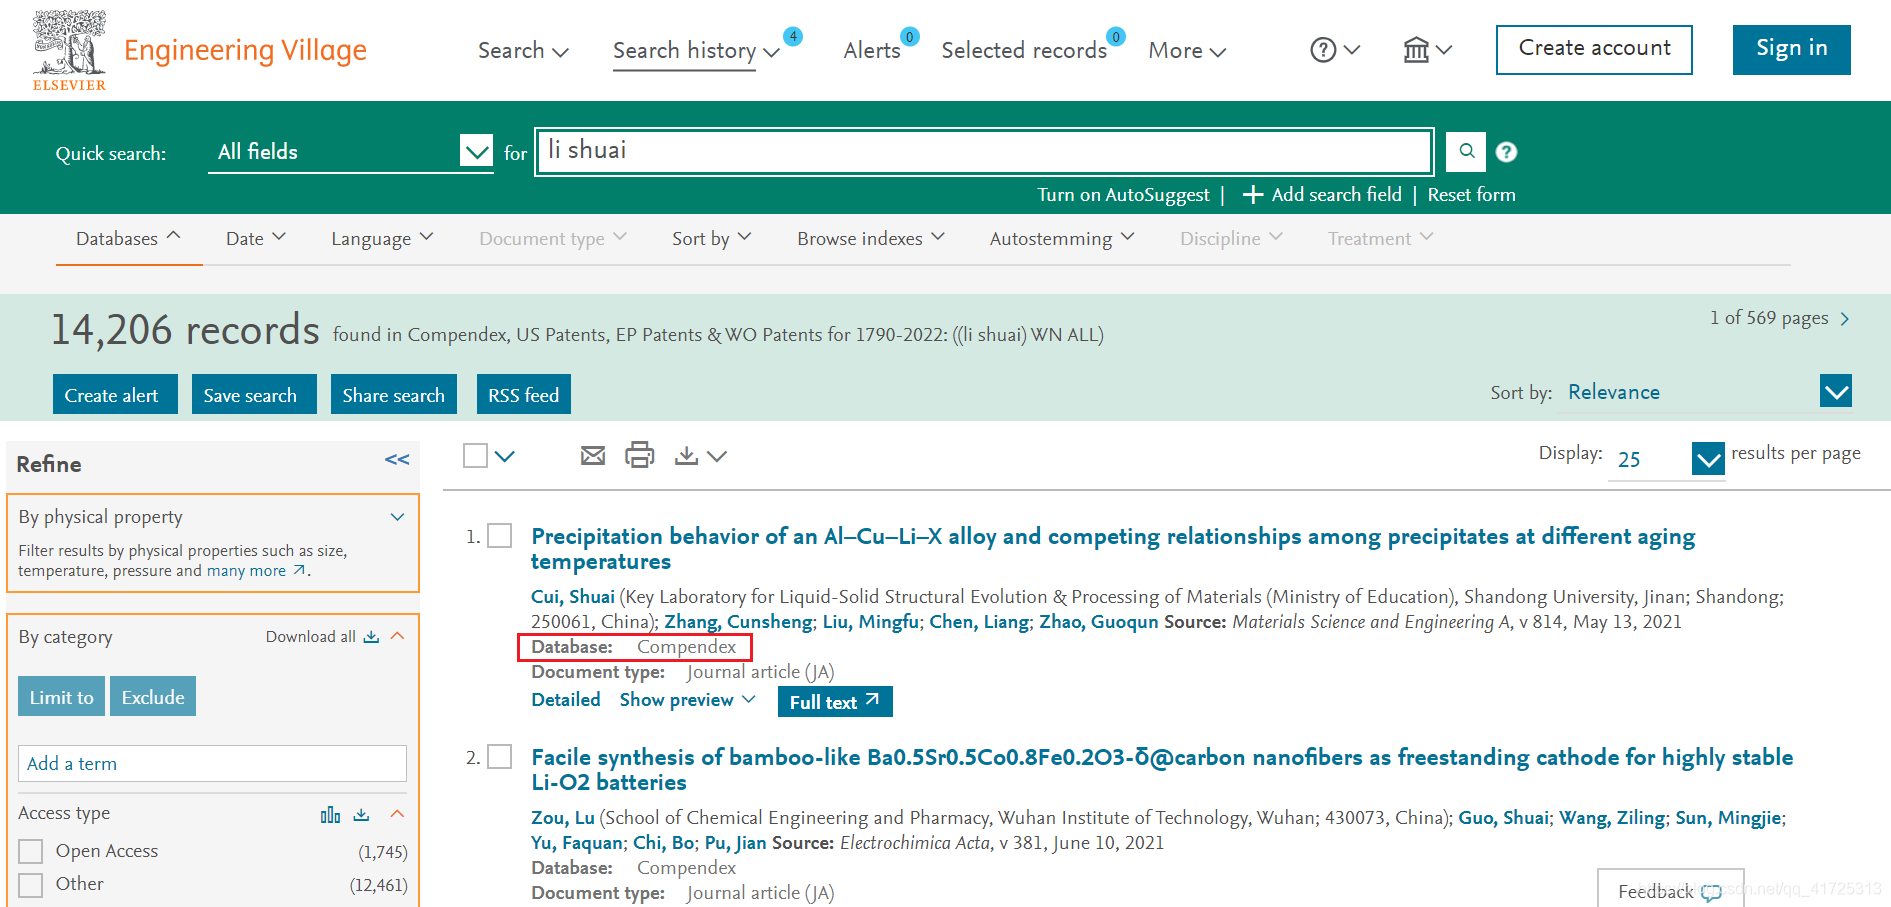Open the Search history menu
This screenshot has height=907, width=1891.
click(696, 51)
